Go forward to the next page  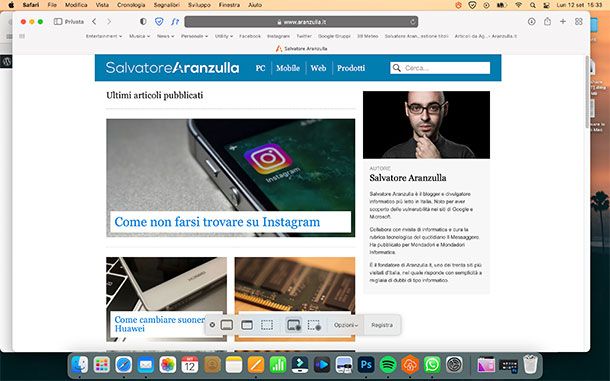point(109,22)
